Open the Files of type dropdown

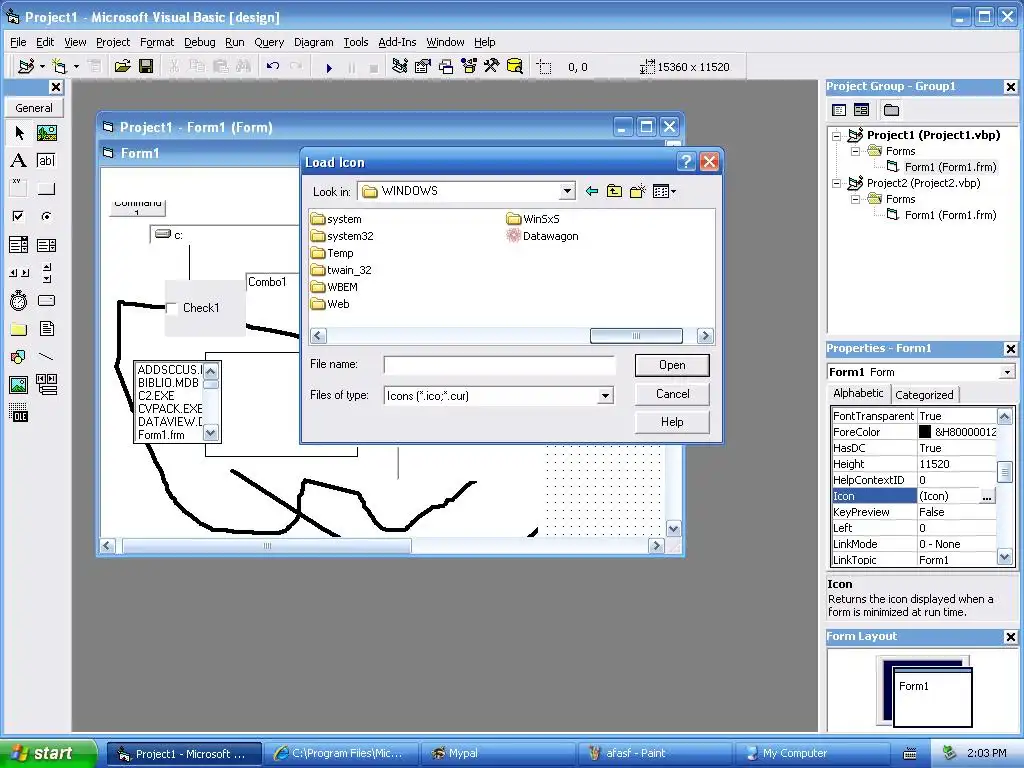[605, 396]
